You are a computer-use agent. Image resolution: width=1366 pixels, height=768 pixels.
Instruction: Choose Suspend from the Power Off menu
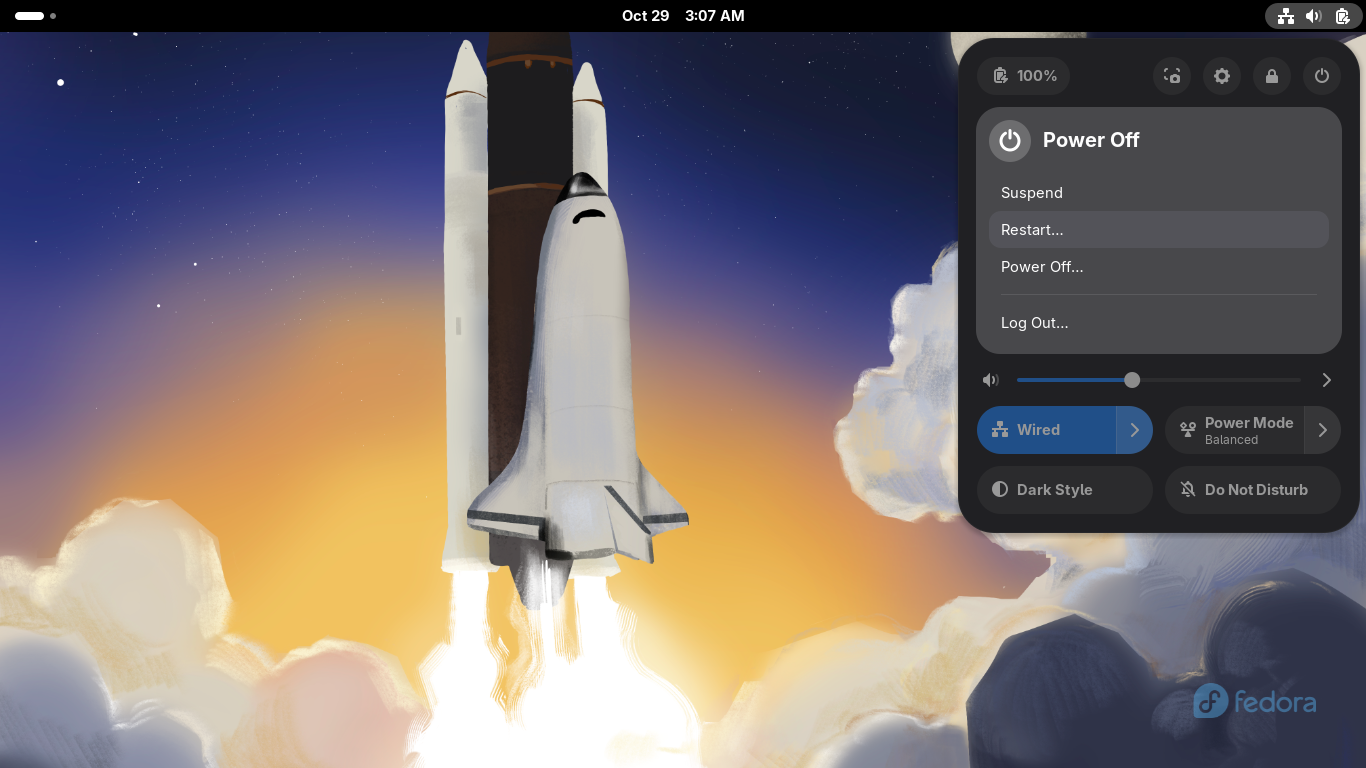pyautogui.click(x=1159, y=193)
